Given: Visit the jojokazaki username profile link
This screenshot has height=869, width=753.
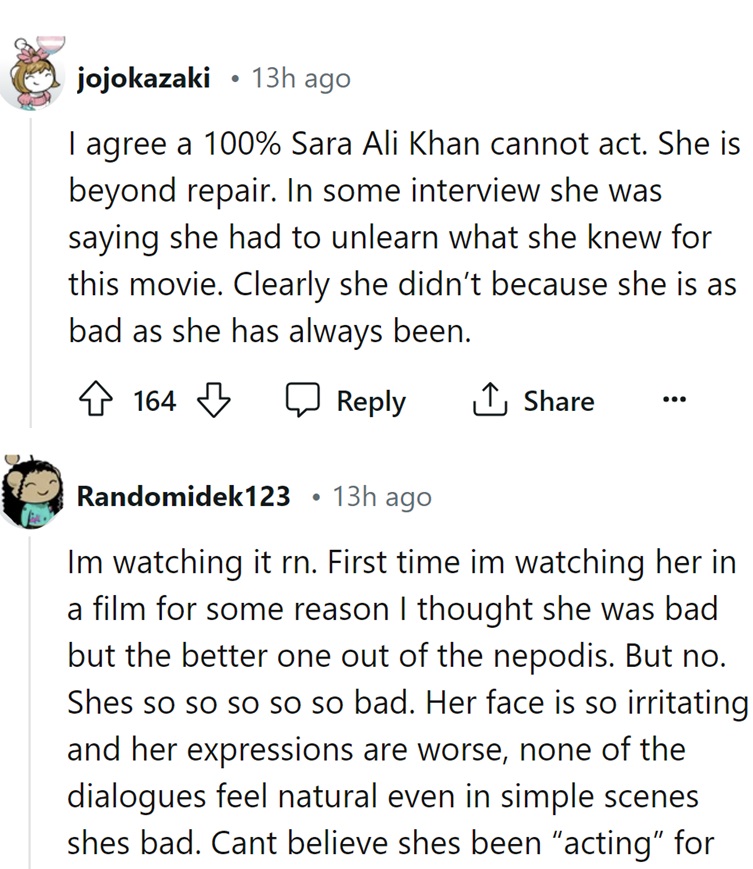Looking at the screenshot, I should 144,78.
